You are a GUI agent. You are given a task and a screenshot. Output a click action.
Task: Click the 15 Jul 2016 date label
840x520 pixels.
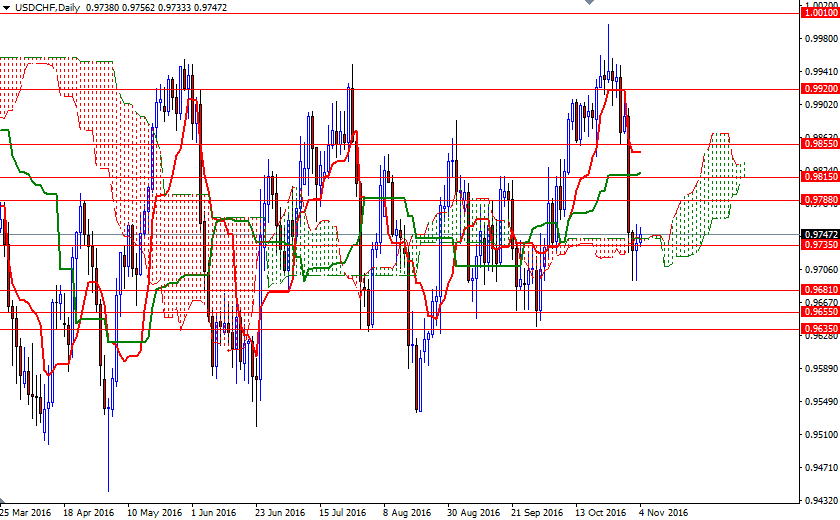tap(343, 513)
